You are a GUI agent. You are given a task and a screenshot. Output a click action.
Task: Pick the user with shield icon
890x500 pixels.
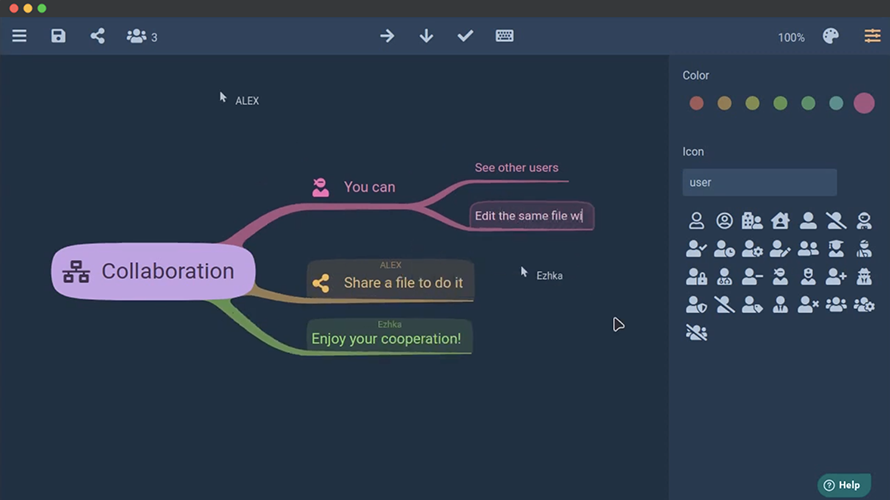click(696, 305)
